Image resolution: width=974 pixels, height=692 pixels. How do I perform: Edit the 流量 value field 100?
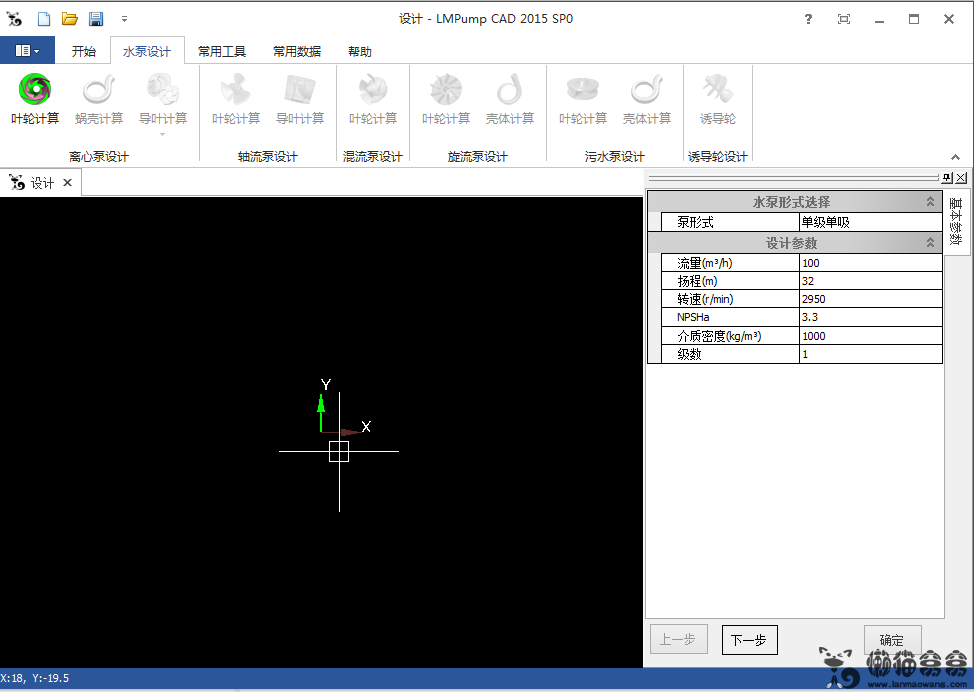click(x=870, y=263)
